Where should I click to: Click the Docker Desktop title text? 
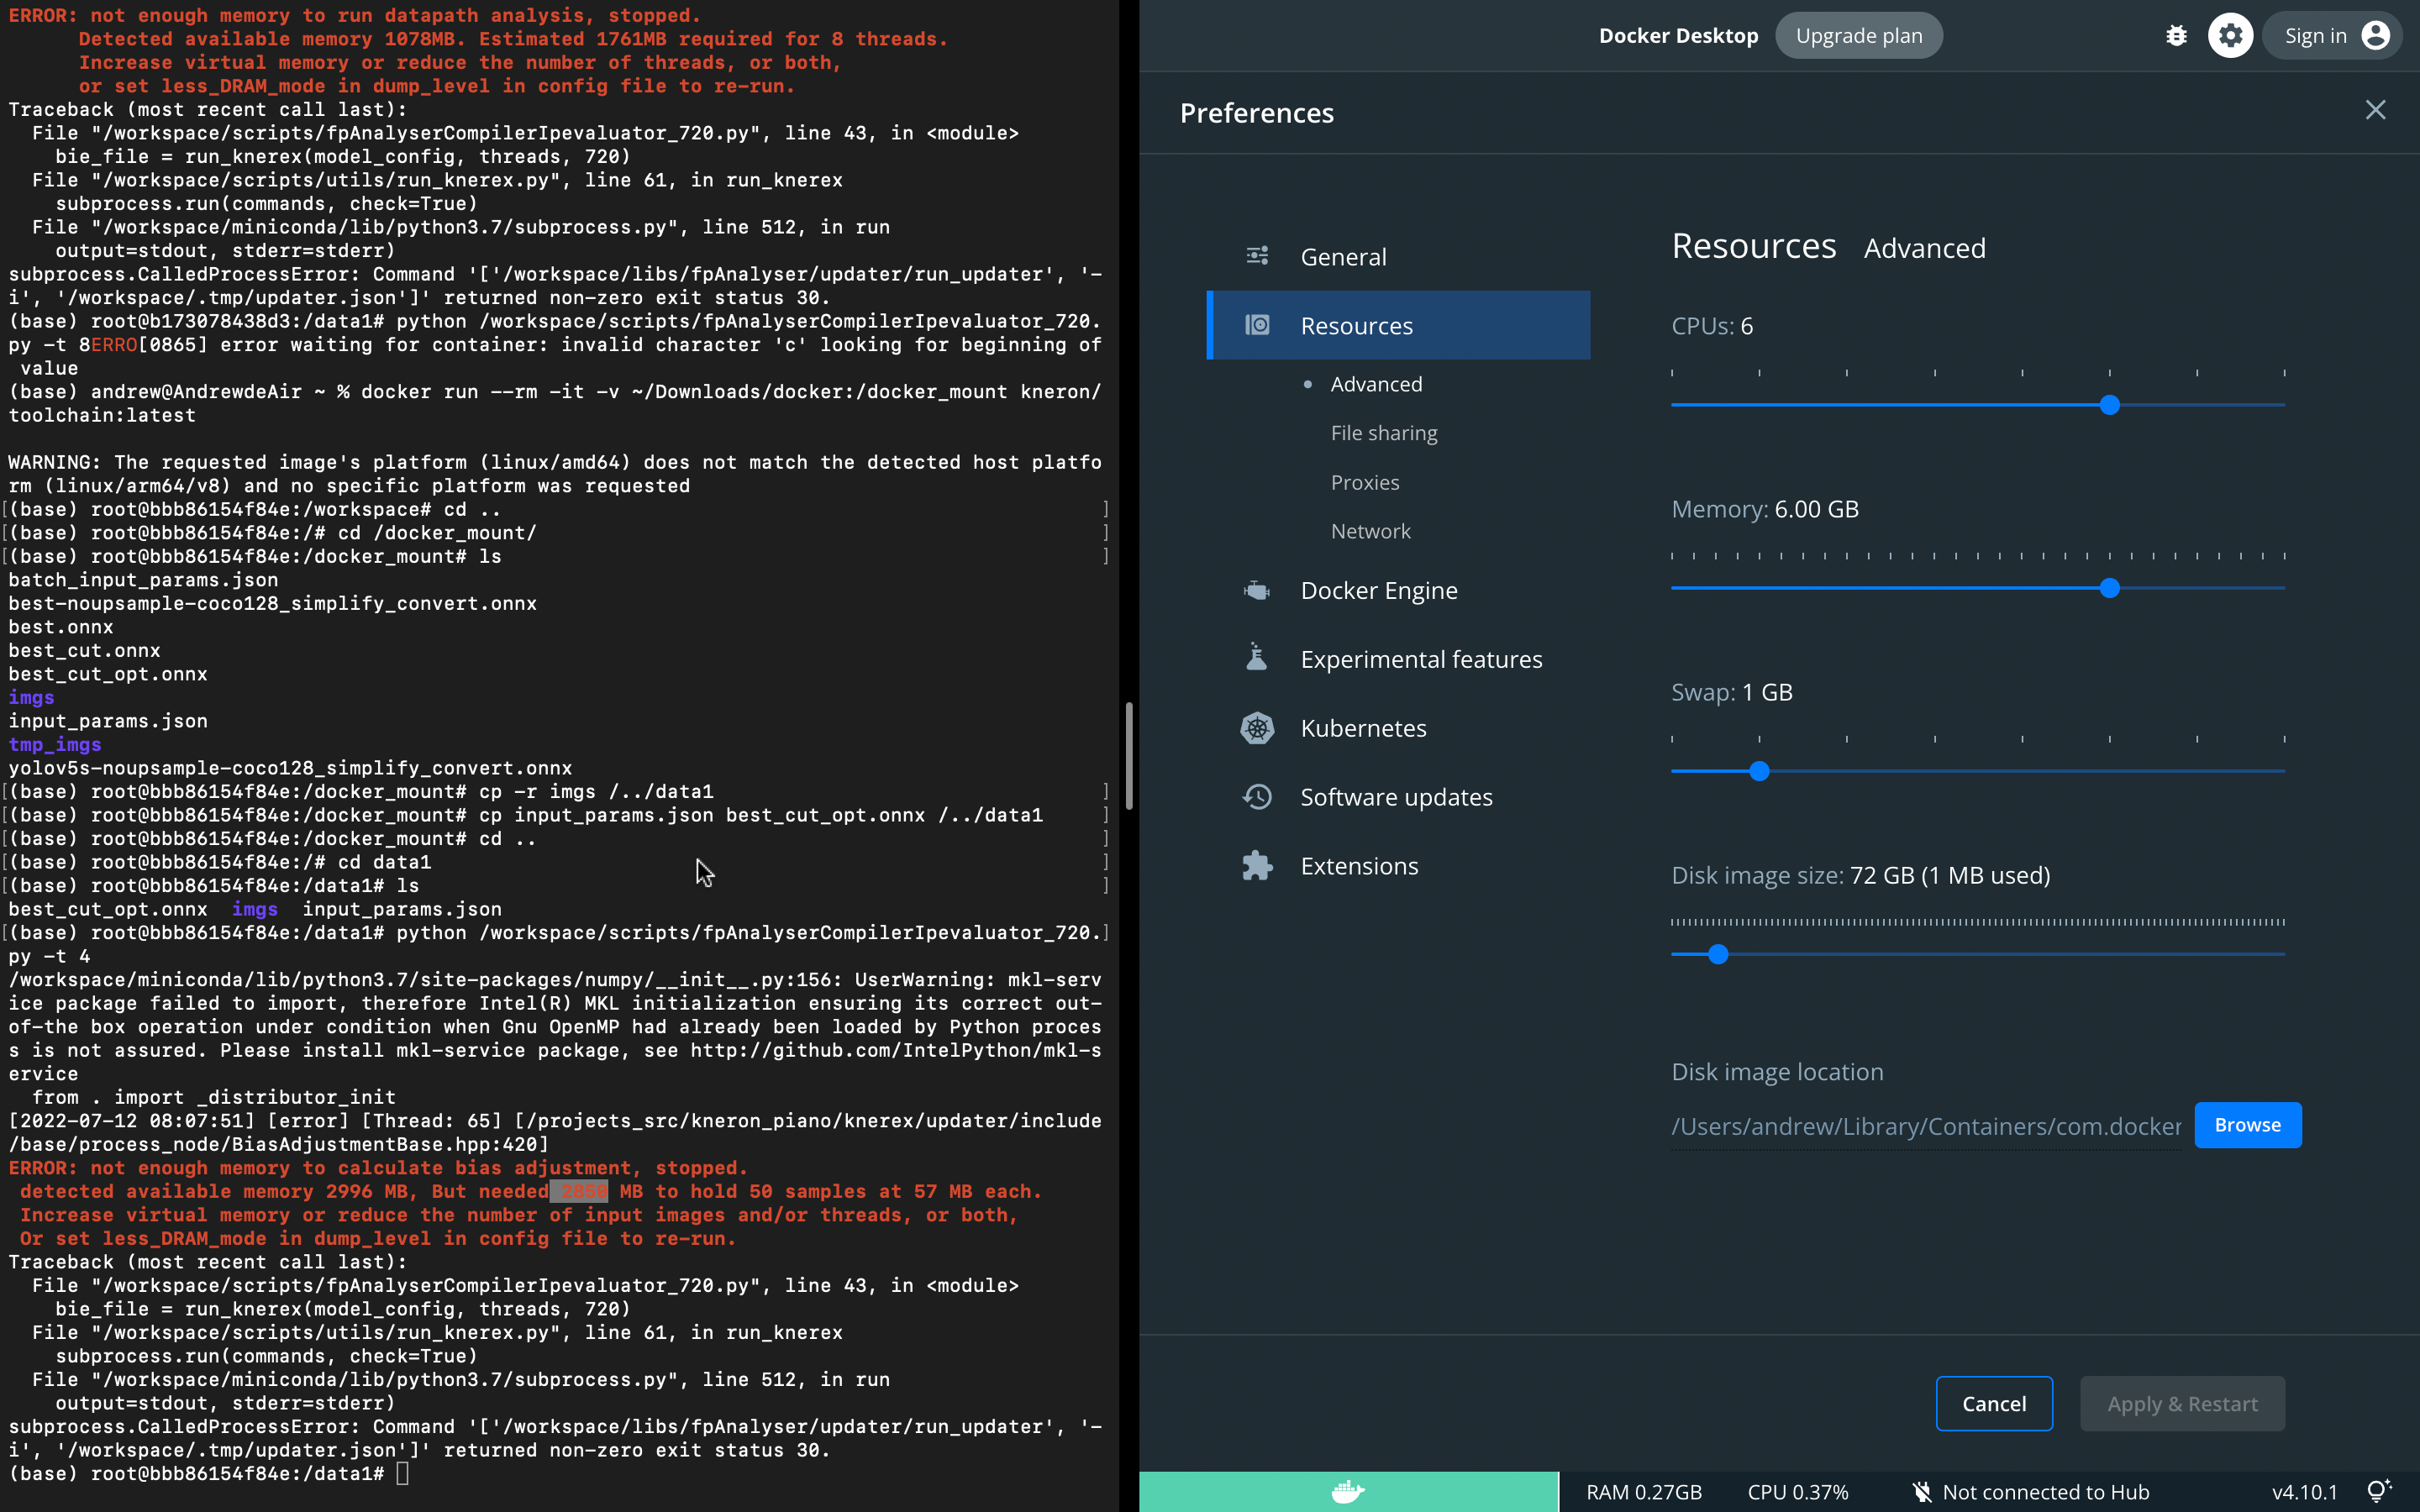pyautogui.click(x=1678, y=36)
